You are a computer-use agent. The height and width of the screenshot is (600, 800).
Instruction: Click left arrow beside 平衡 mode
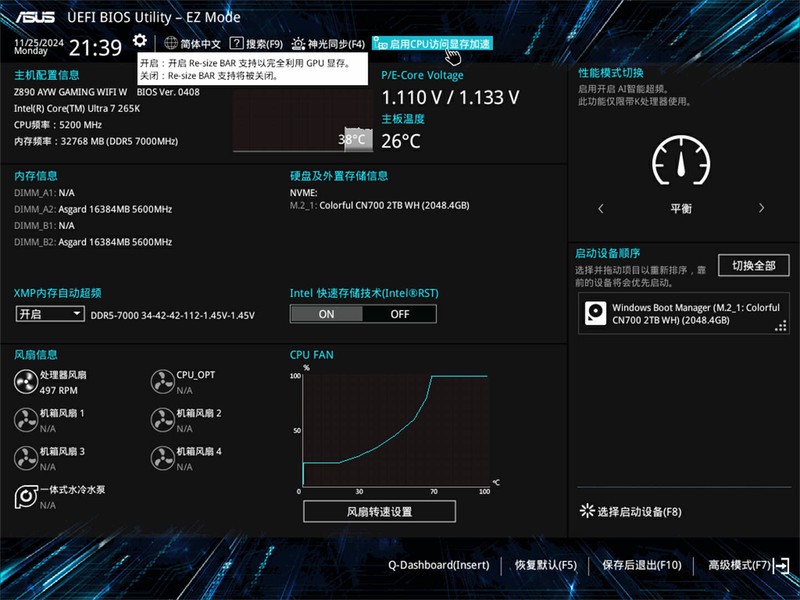pyautogui.click(x=602, y=209)
